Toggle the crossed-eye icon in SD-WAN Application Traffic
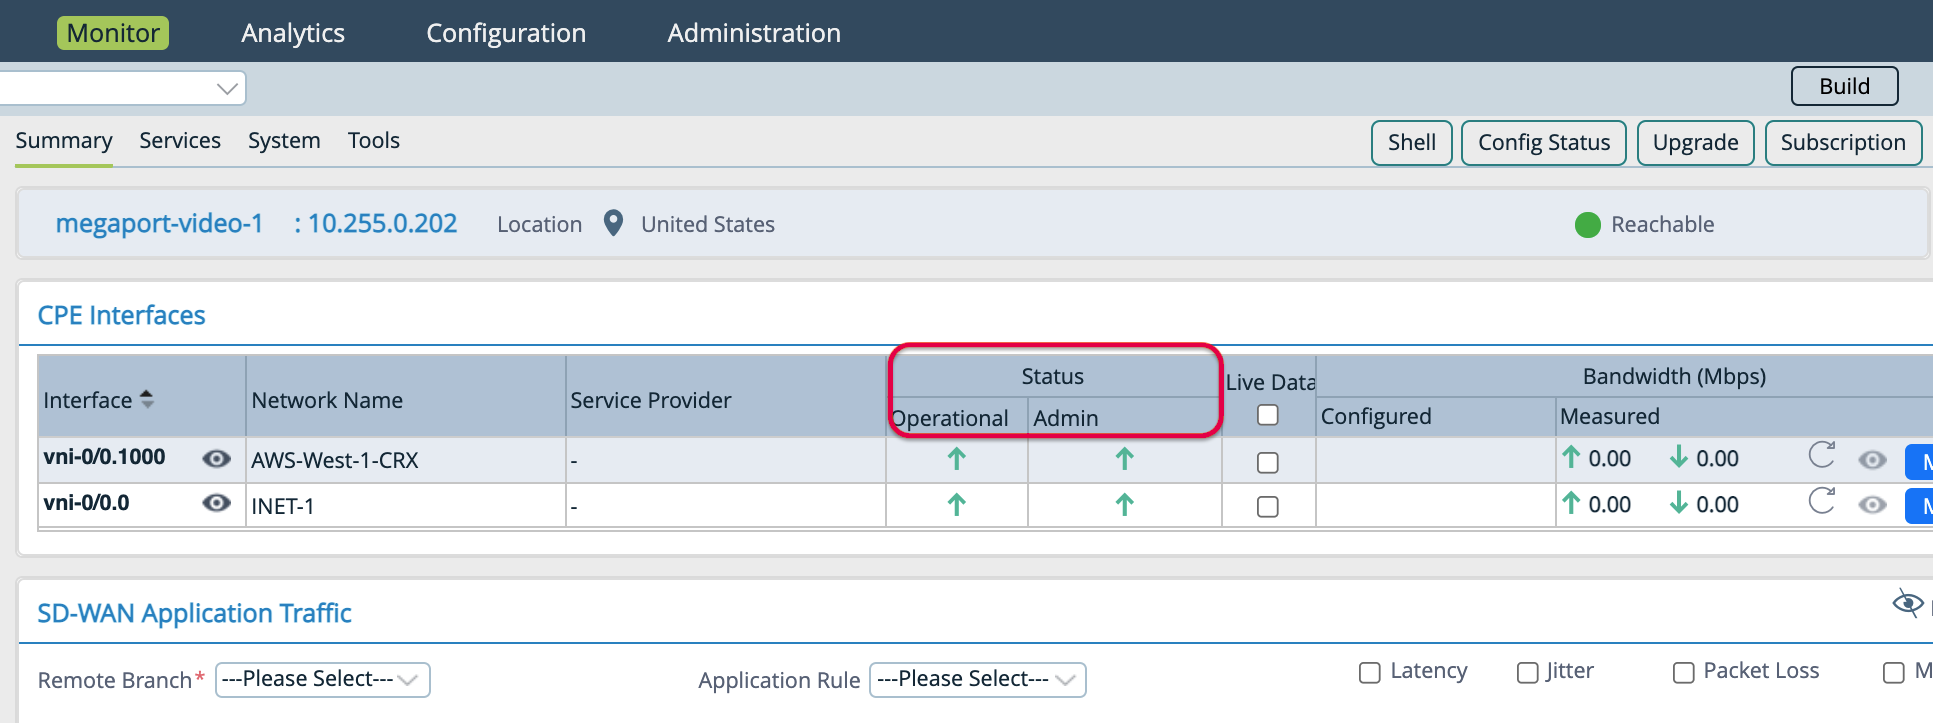Image resolution: width=1933 pixels, height=723 pixels. point(1907,603)
